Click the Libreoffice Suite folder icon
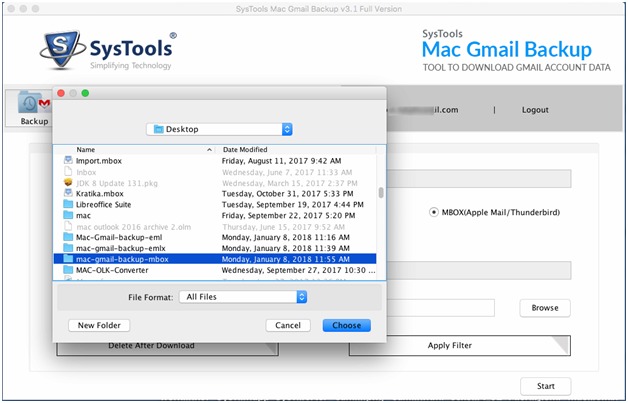 [x=68, y=204]
